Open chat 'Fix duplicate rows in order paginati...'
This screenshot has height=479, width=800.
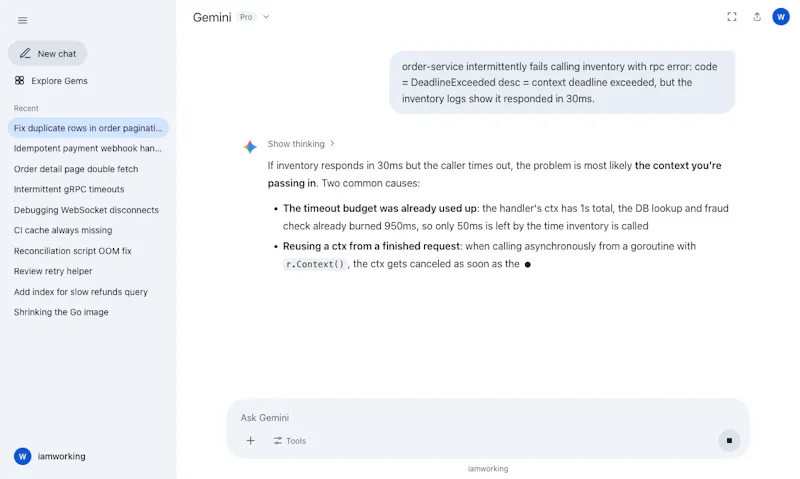click(x=88, y=128)
